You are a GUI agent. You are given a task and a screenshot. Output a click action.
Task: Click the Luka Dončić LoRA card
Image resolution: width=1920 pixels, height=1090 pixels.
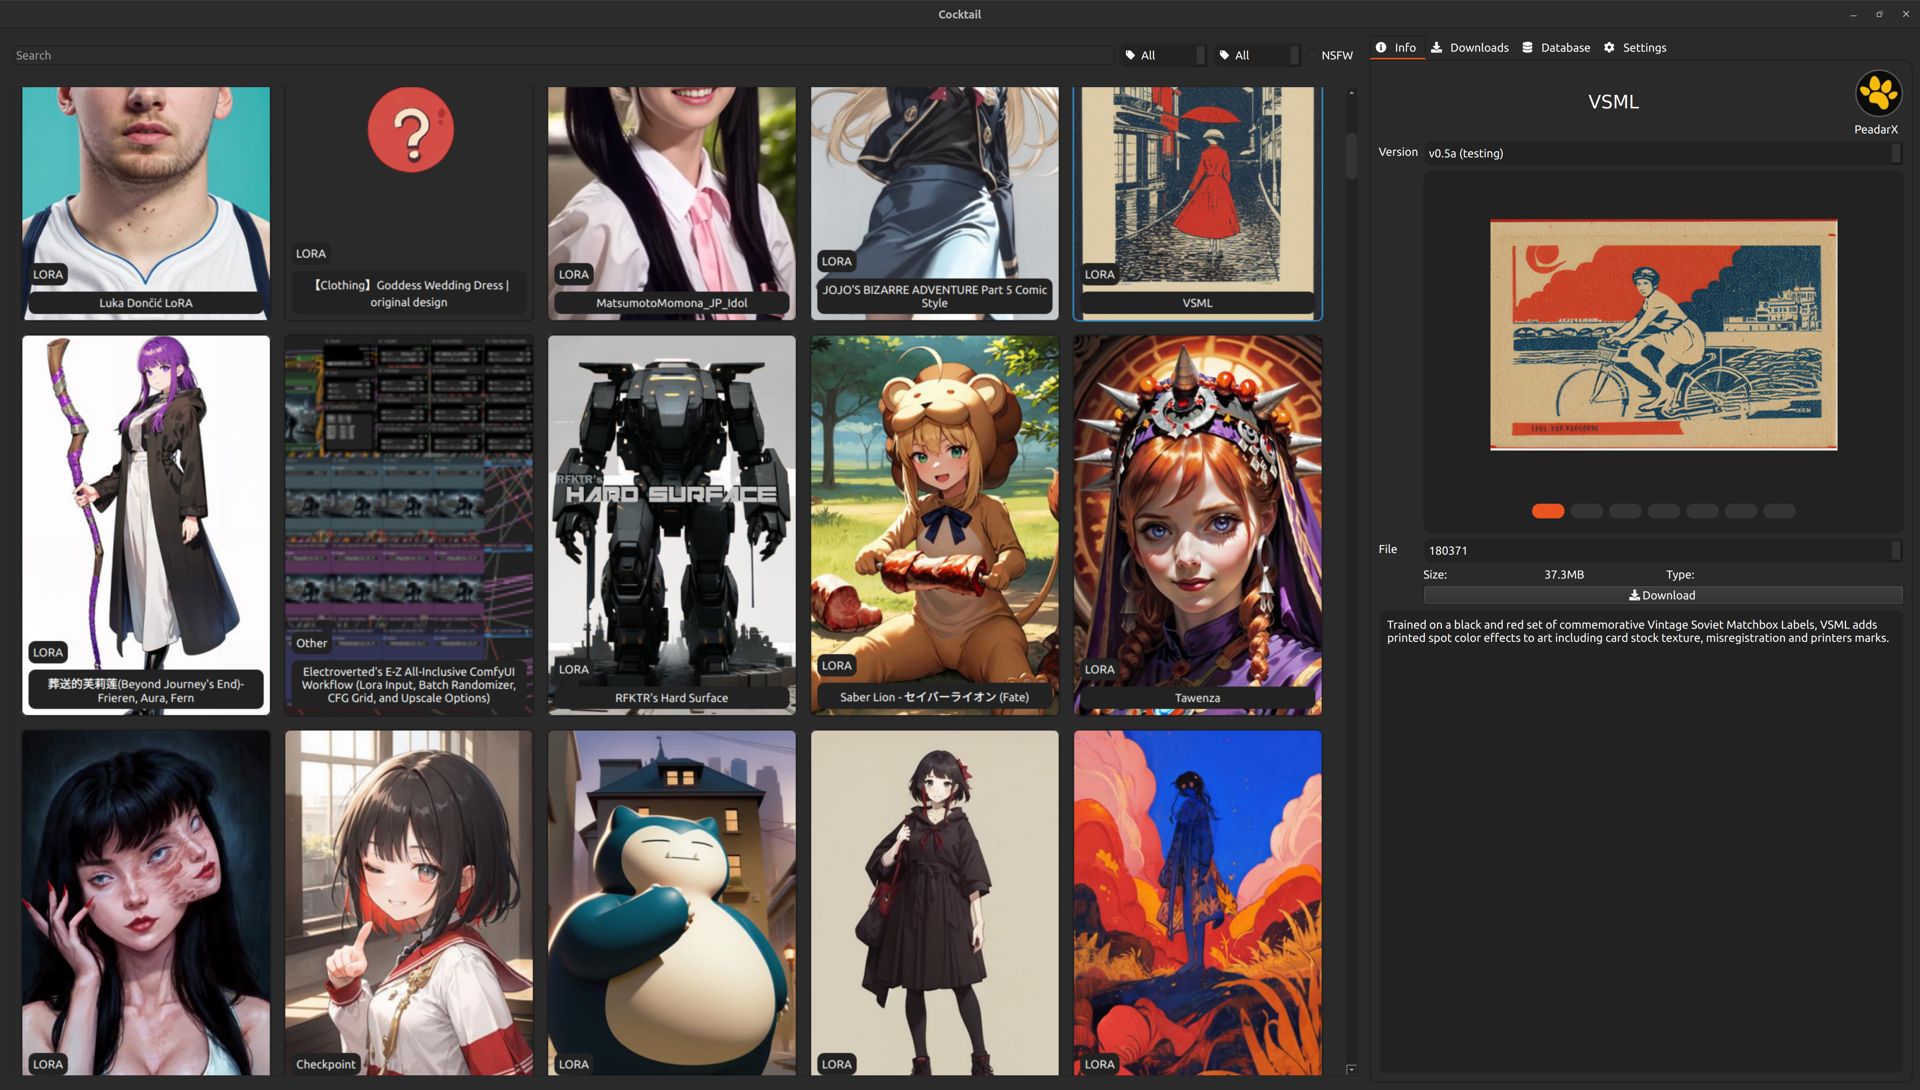[x=144, y=198]
